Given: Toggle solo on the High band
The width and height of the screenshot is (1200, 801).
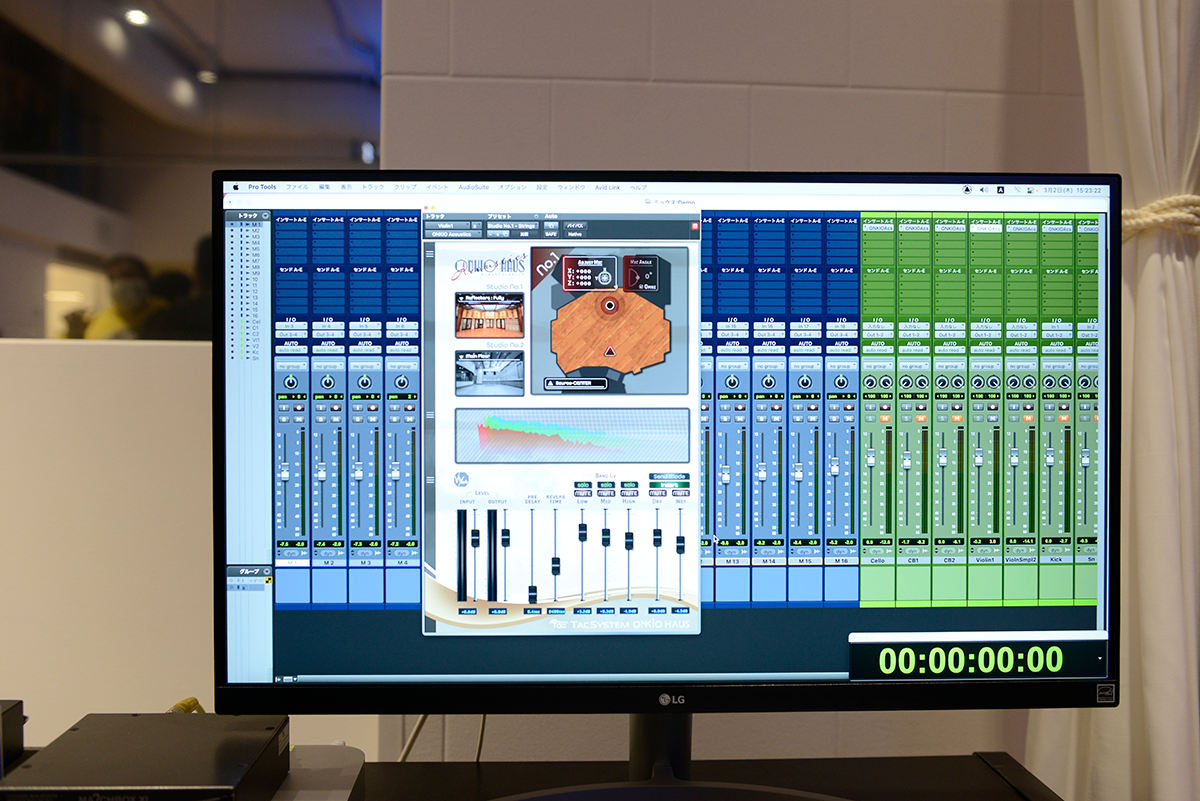Looking at the screenshot, I should pos(629,485).
